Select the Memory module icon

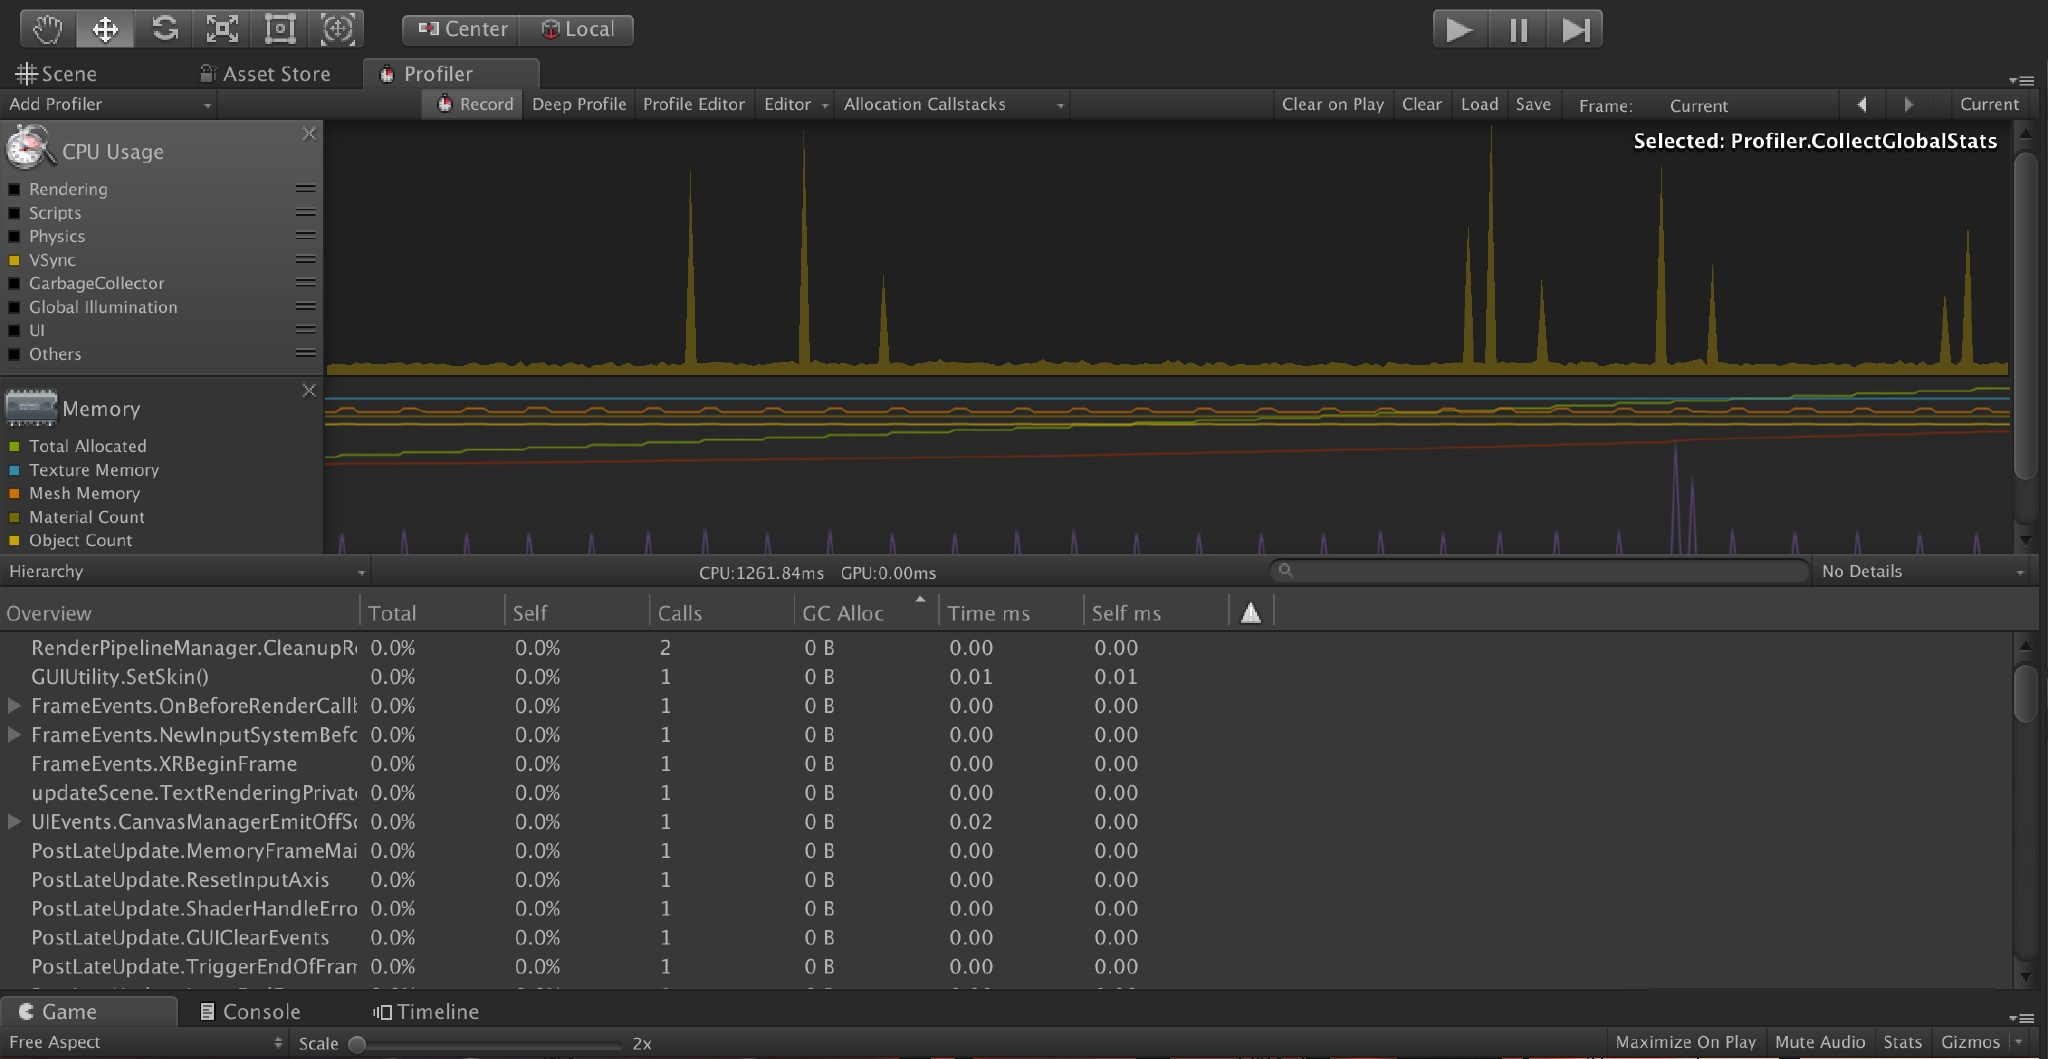tap(30, 407)
